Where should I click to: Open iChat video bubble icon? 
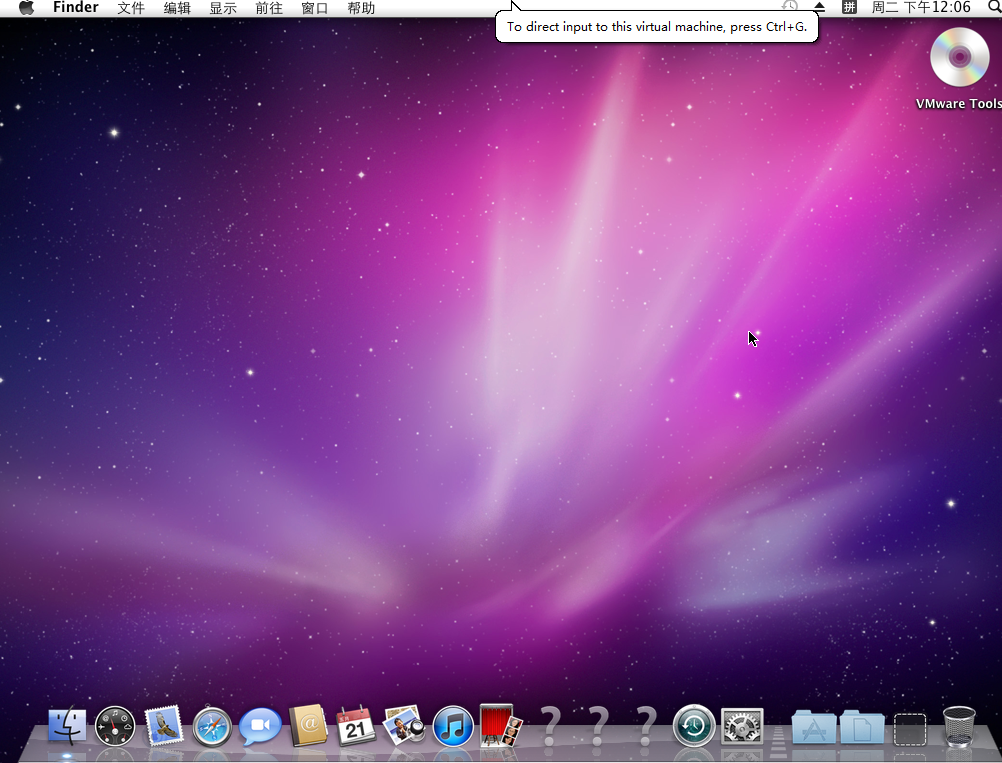(260, 727)
